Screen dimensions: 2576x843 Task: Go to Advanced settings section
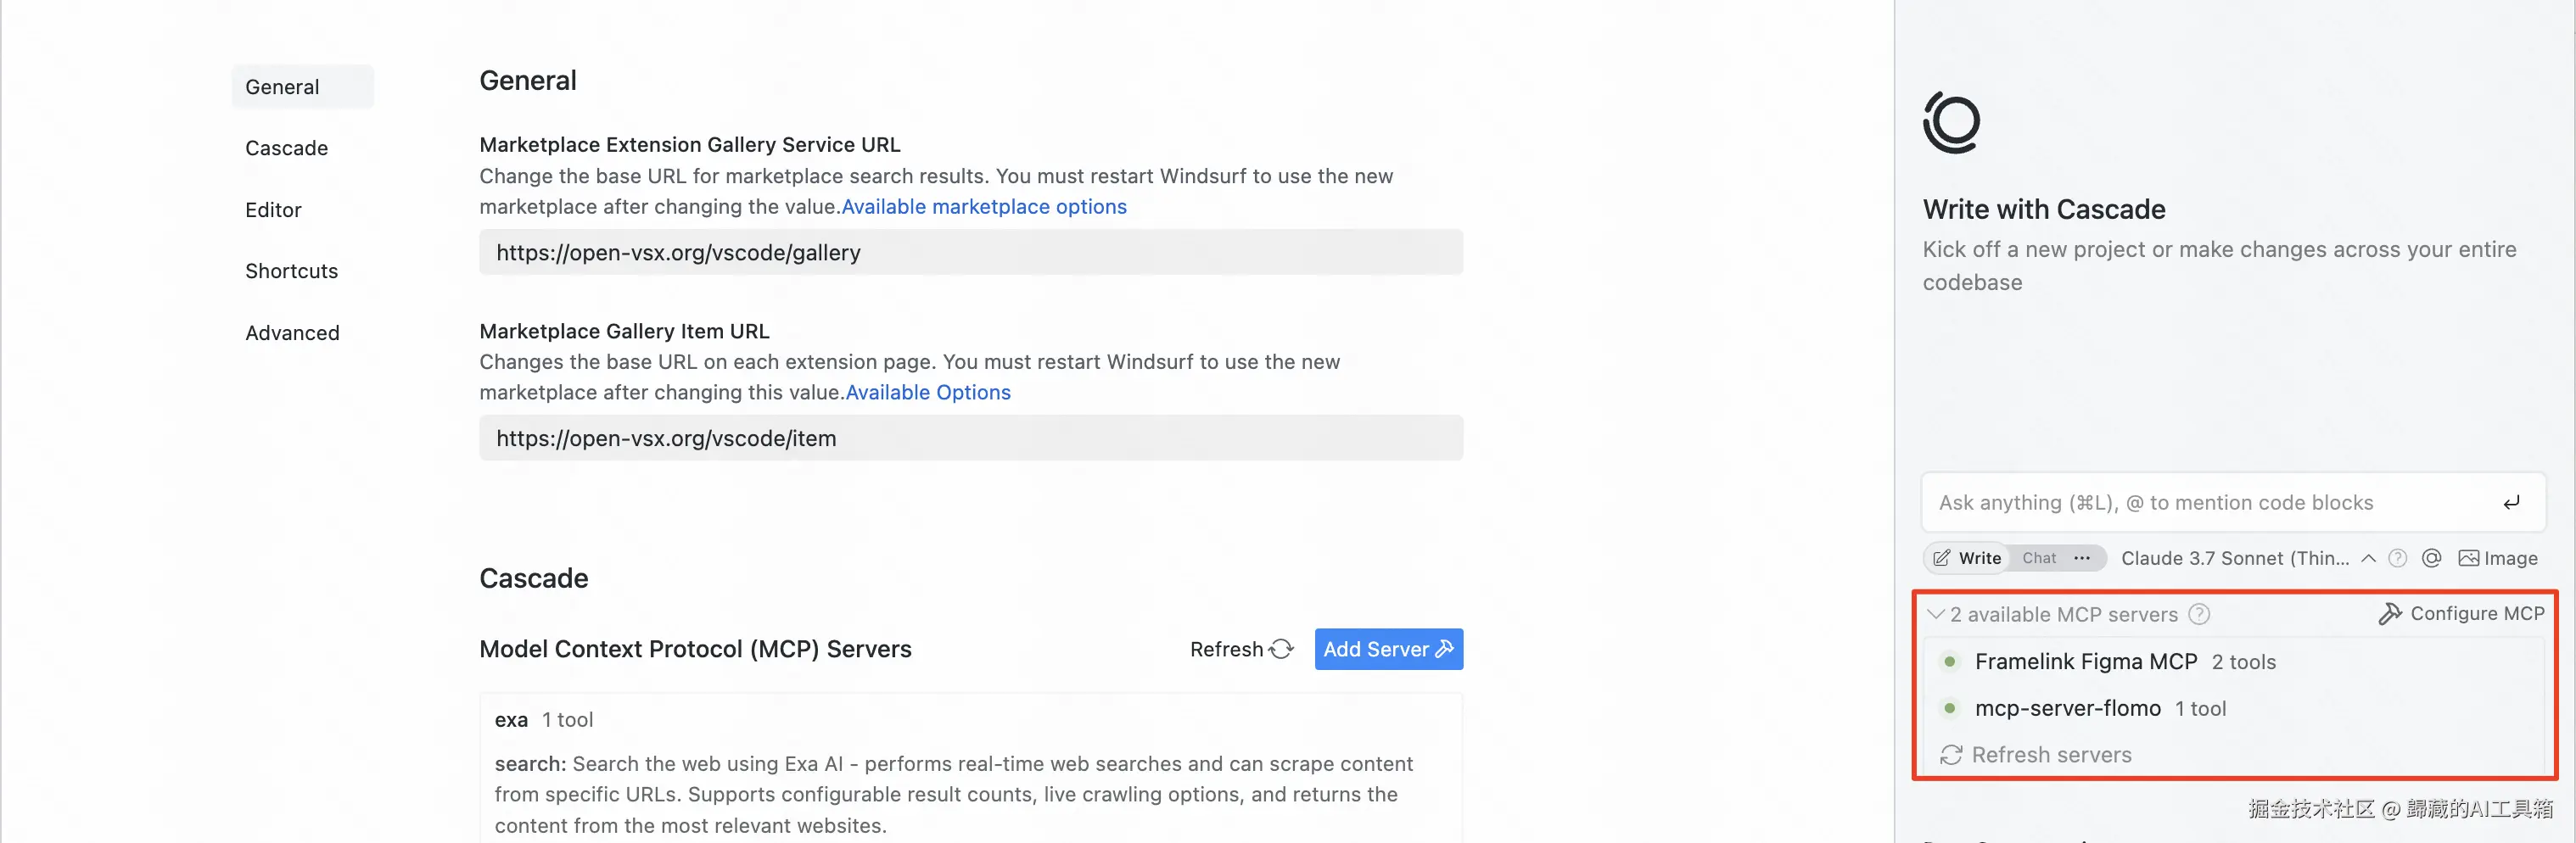tap(292, 333)
